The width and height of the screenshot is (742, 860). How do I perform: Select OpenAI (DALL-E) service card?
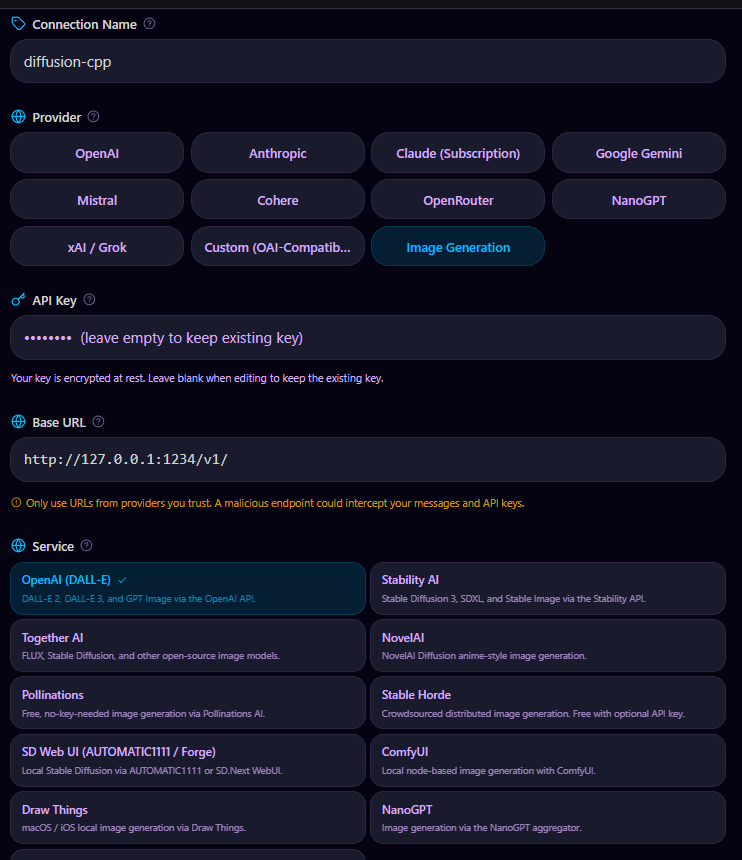(188, 589)
